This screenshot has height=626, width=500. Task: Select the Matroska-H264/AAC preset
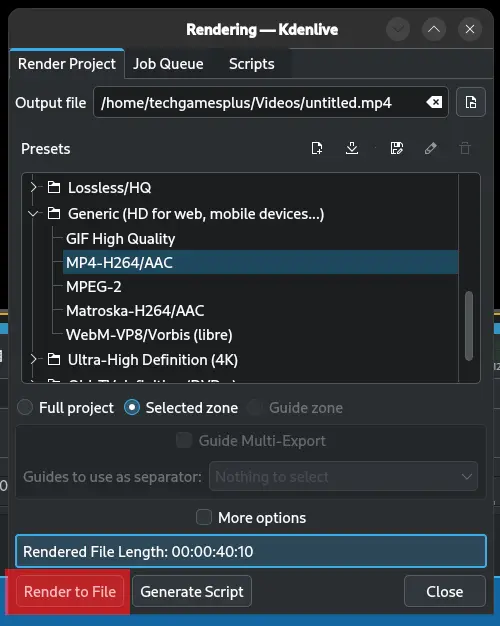135,311
